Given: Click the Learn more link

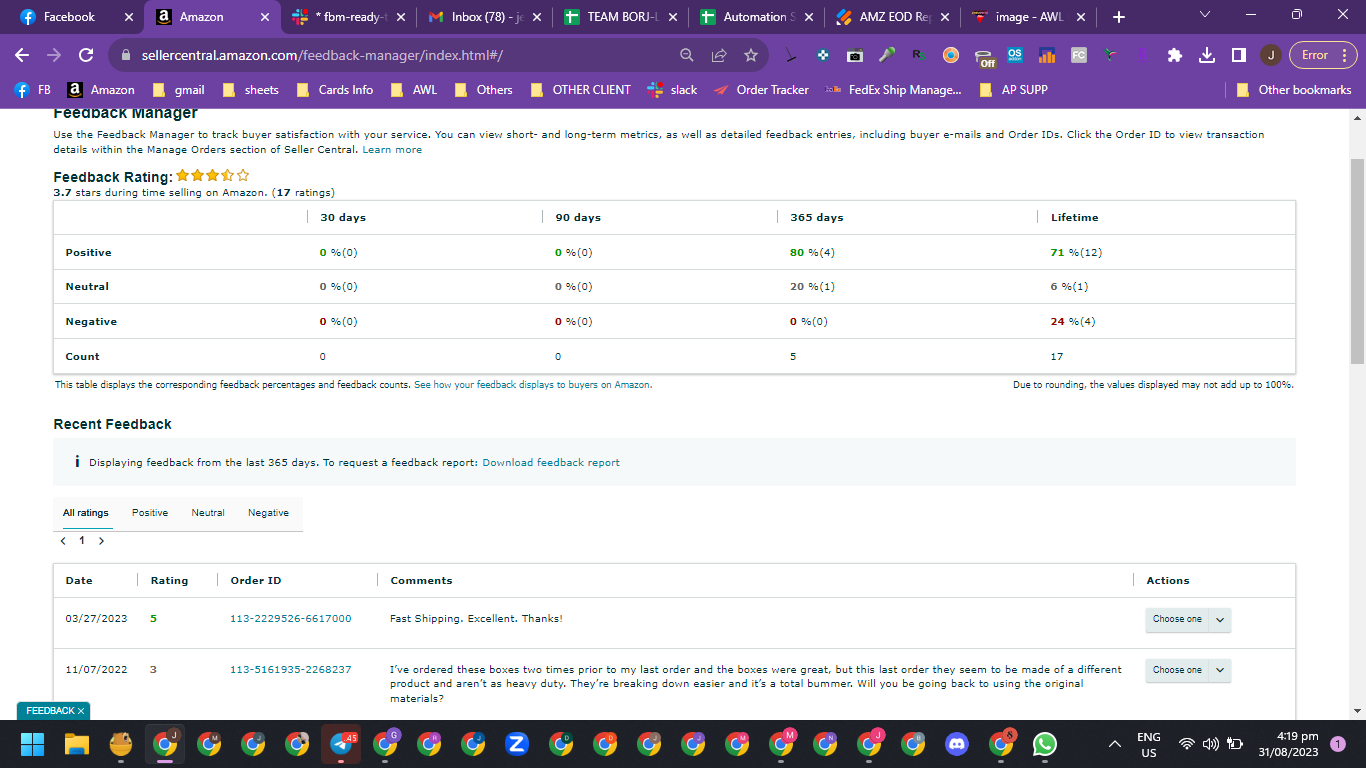Looking at the screenshot, I should (392, 150).
